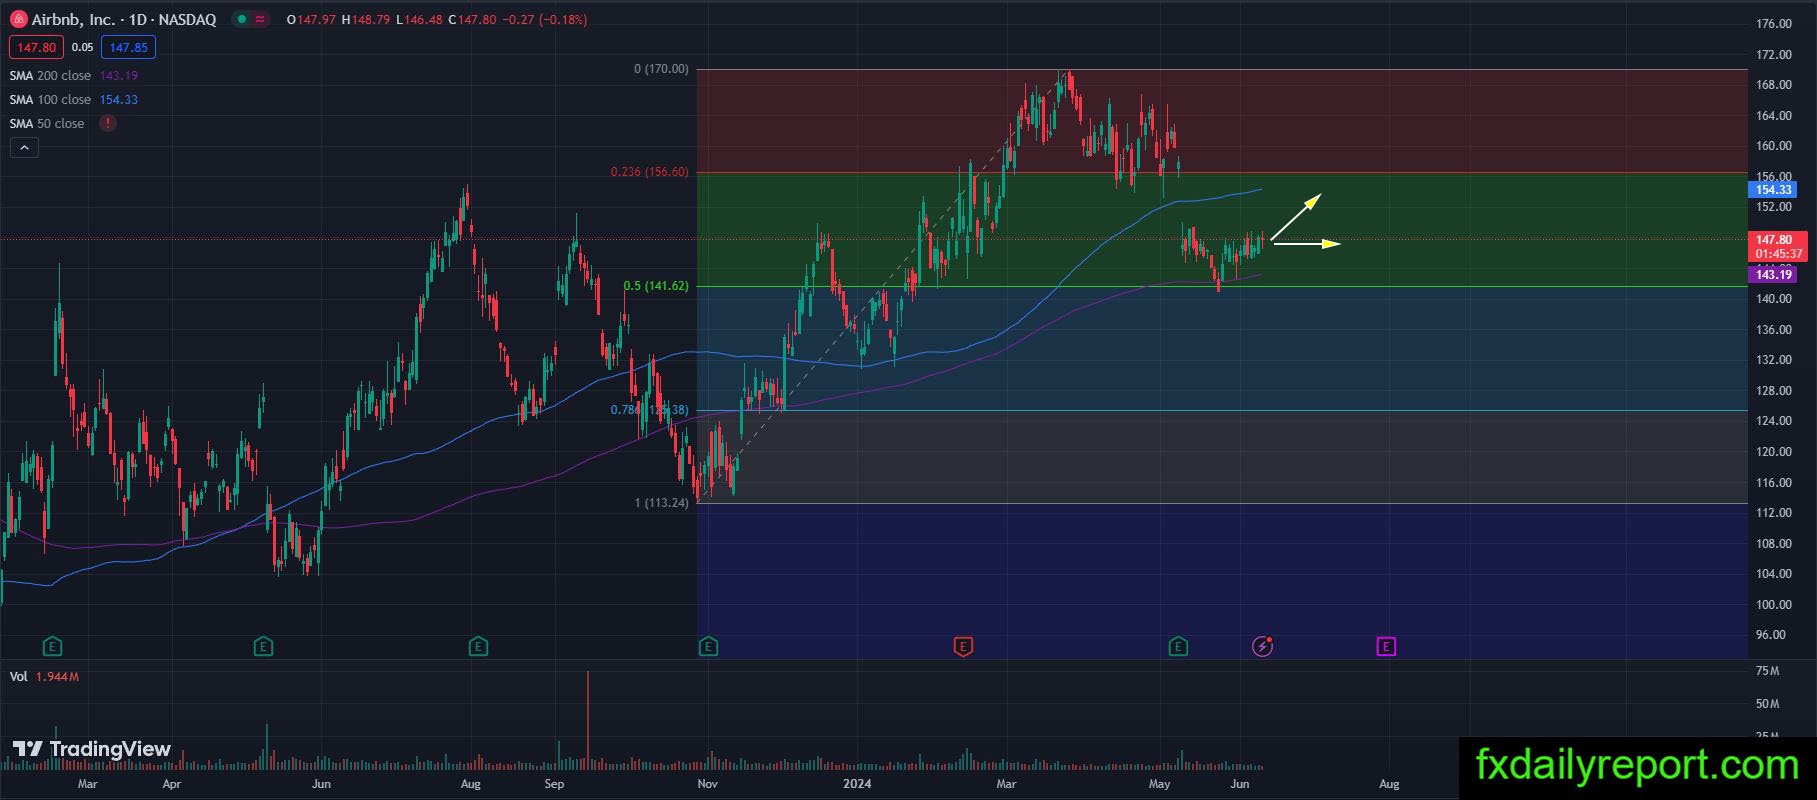
Task: Select the SMA 50 close indicator legend
Action: [x=47, y=124]
